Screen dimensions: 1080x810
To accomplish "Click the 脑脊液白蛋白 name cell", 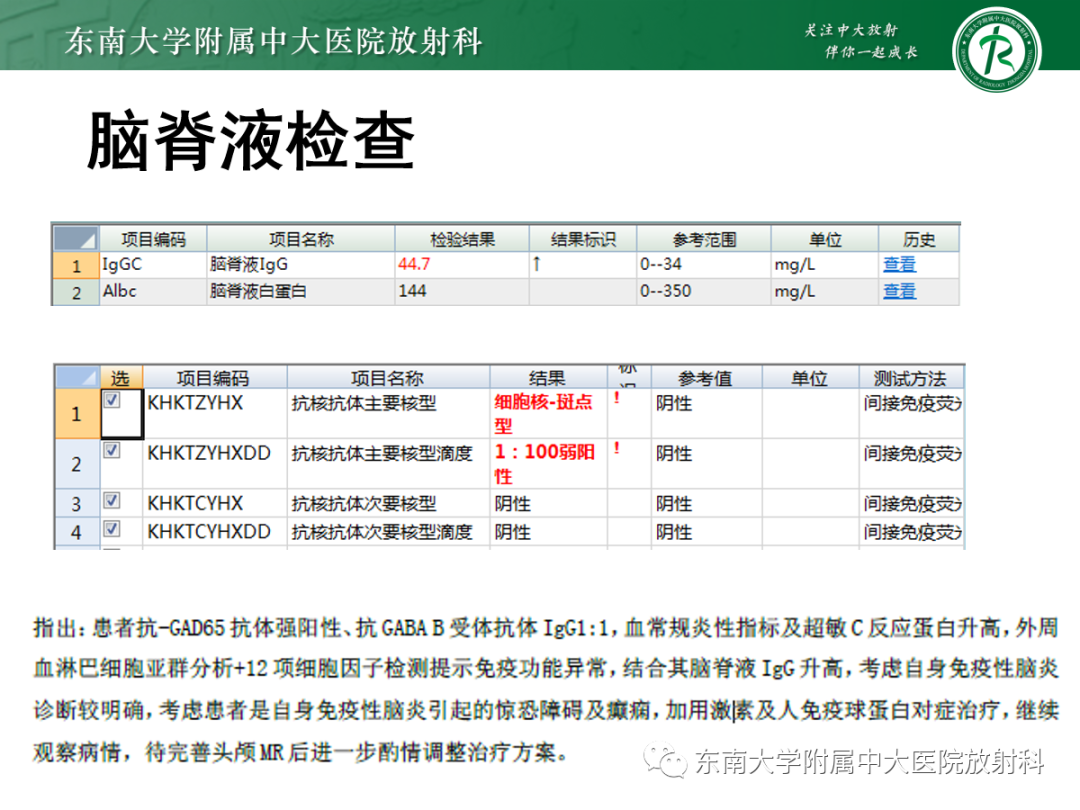I will click(301, 292).
